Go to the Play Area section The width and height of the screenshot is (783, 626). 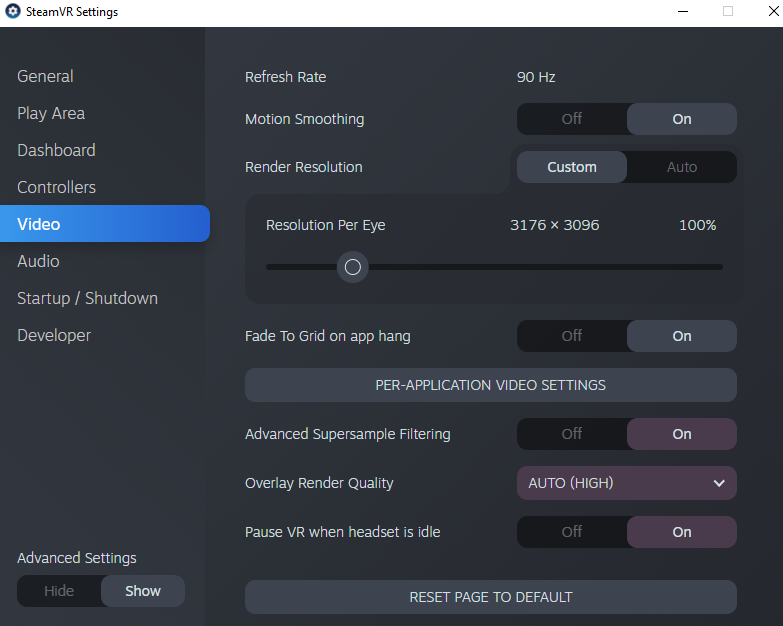pyautogui.click(x=51, y=113)
